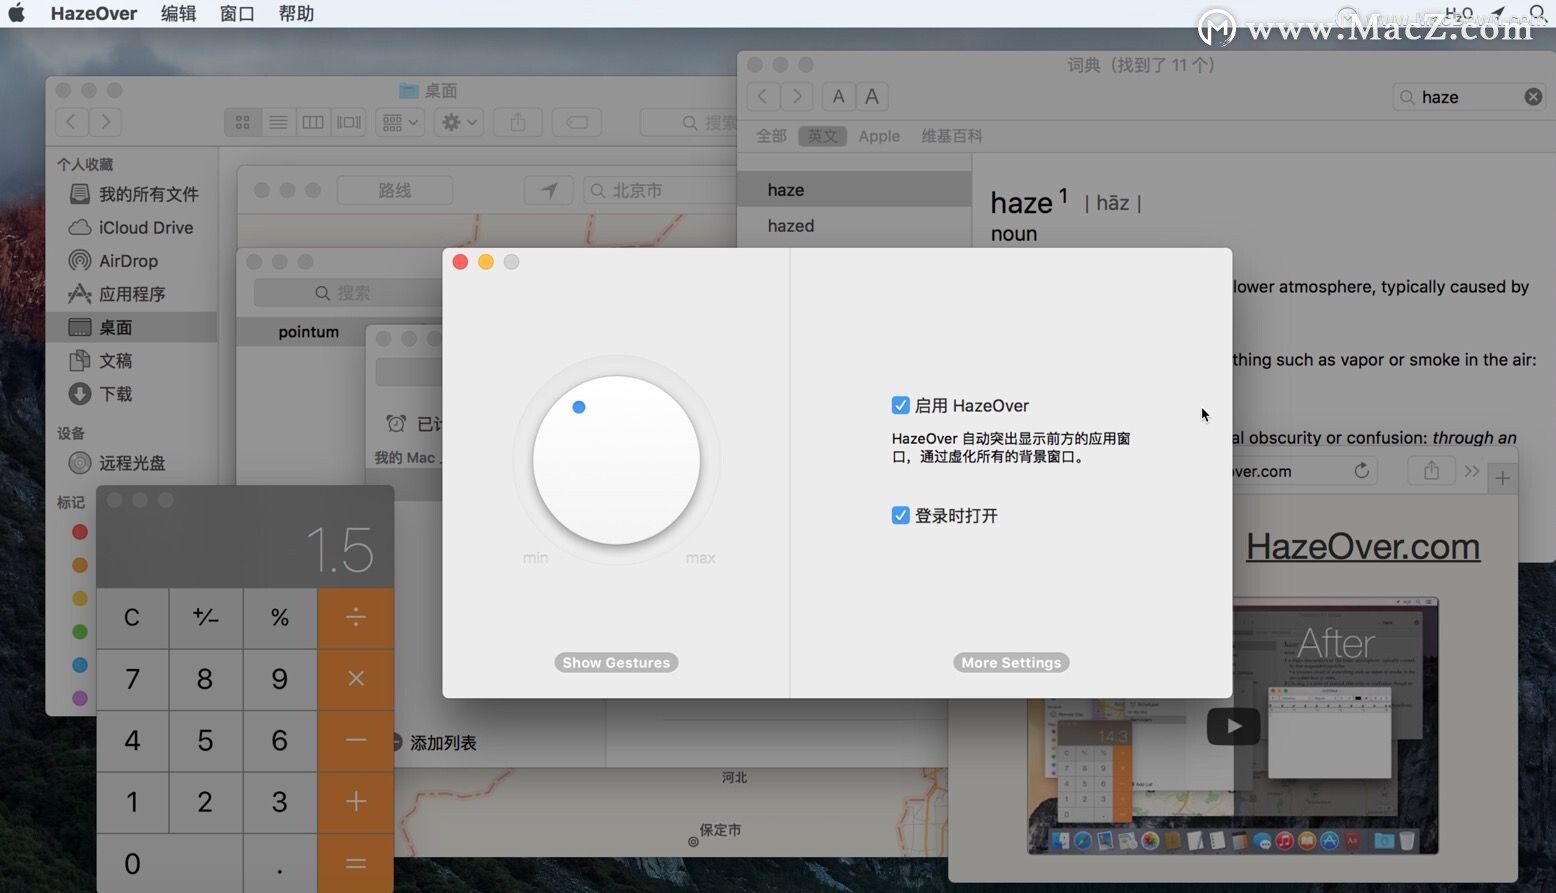This screenshot has width=1556, height=893.
Task: Click the multiply key on Calculator
Action: [x=355, y=679]
